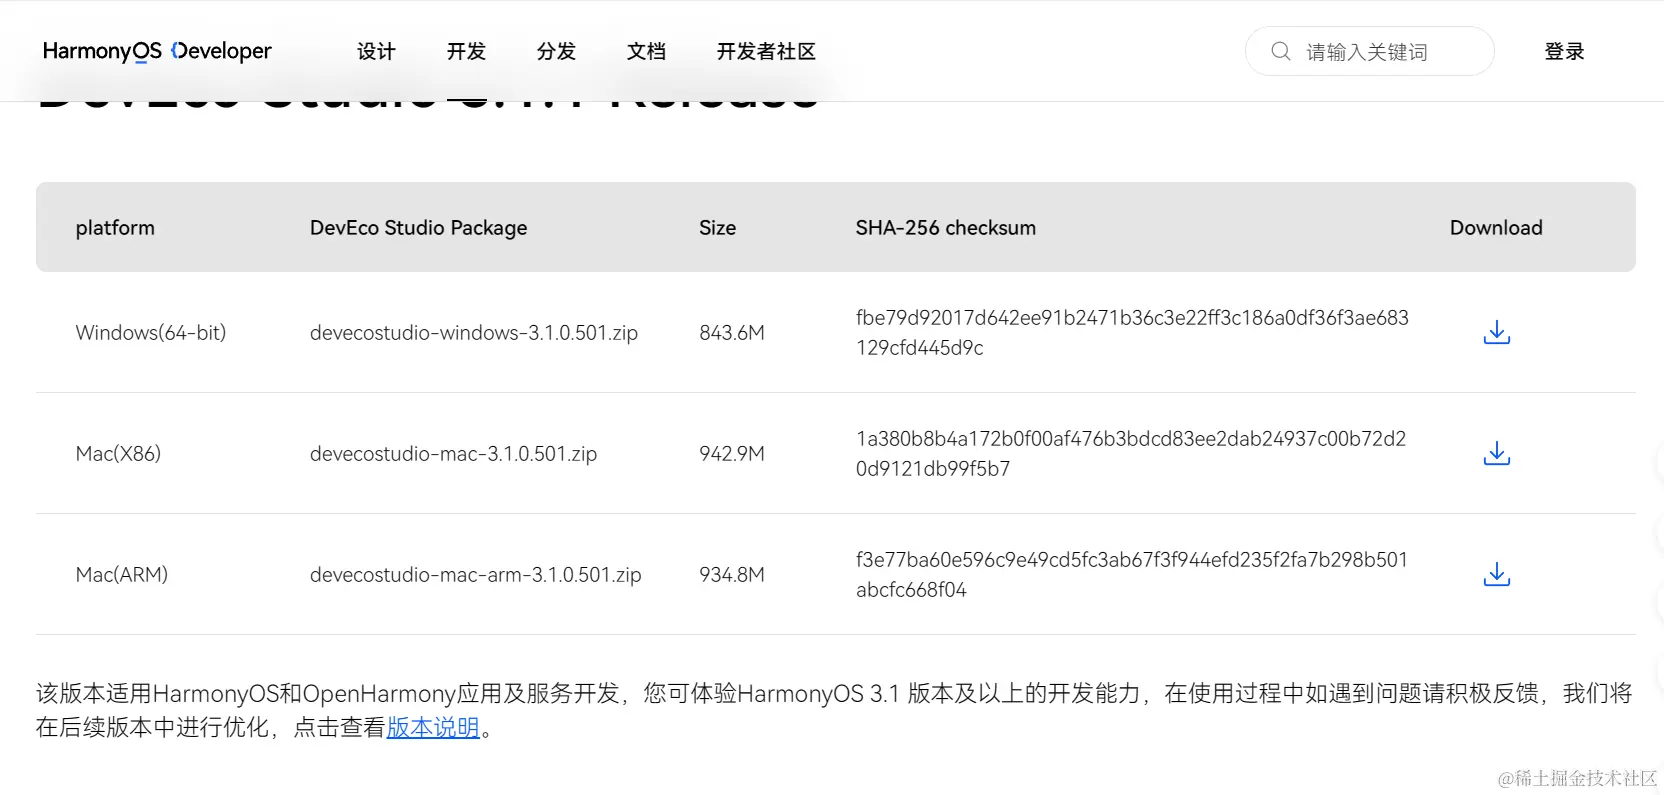Click the HarmonyOS Developer logo
1664x795 pixels.
[157, 51]
